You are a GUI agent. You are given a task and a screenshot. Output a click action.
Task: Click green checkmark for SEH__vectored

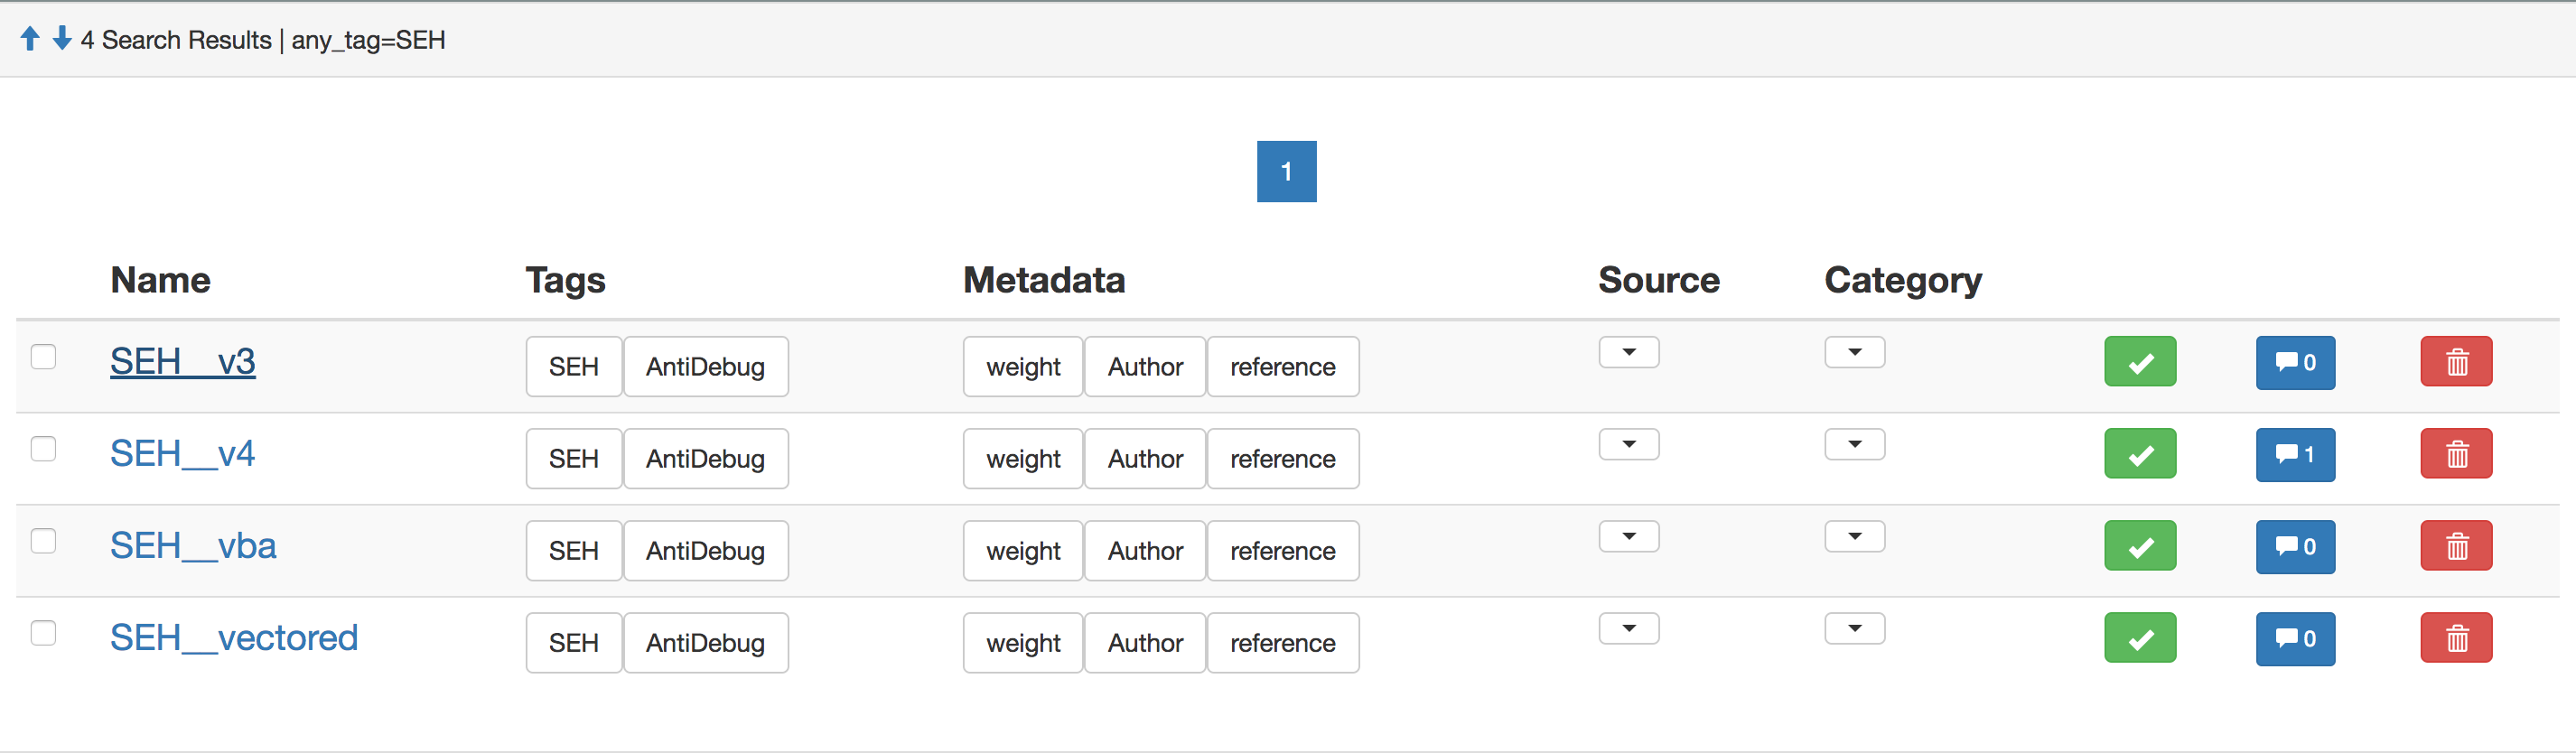pyautogui.click(x=2139, y=639)
